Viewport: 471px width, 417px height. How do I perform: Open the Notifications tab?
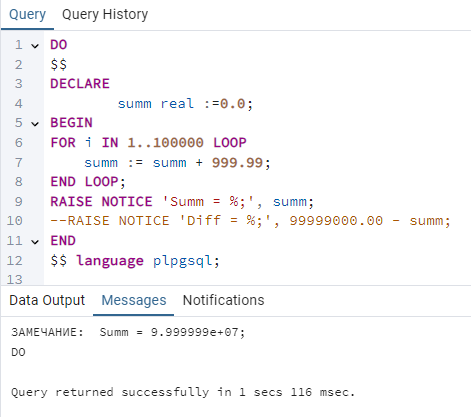[x=223, y=300]
